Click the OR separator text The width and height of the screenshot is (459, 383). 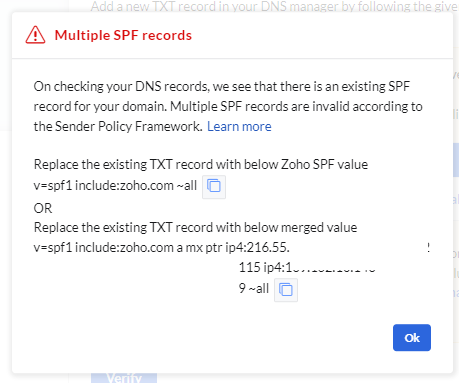pyautogui.click(x=43, y=208)
